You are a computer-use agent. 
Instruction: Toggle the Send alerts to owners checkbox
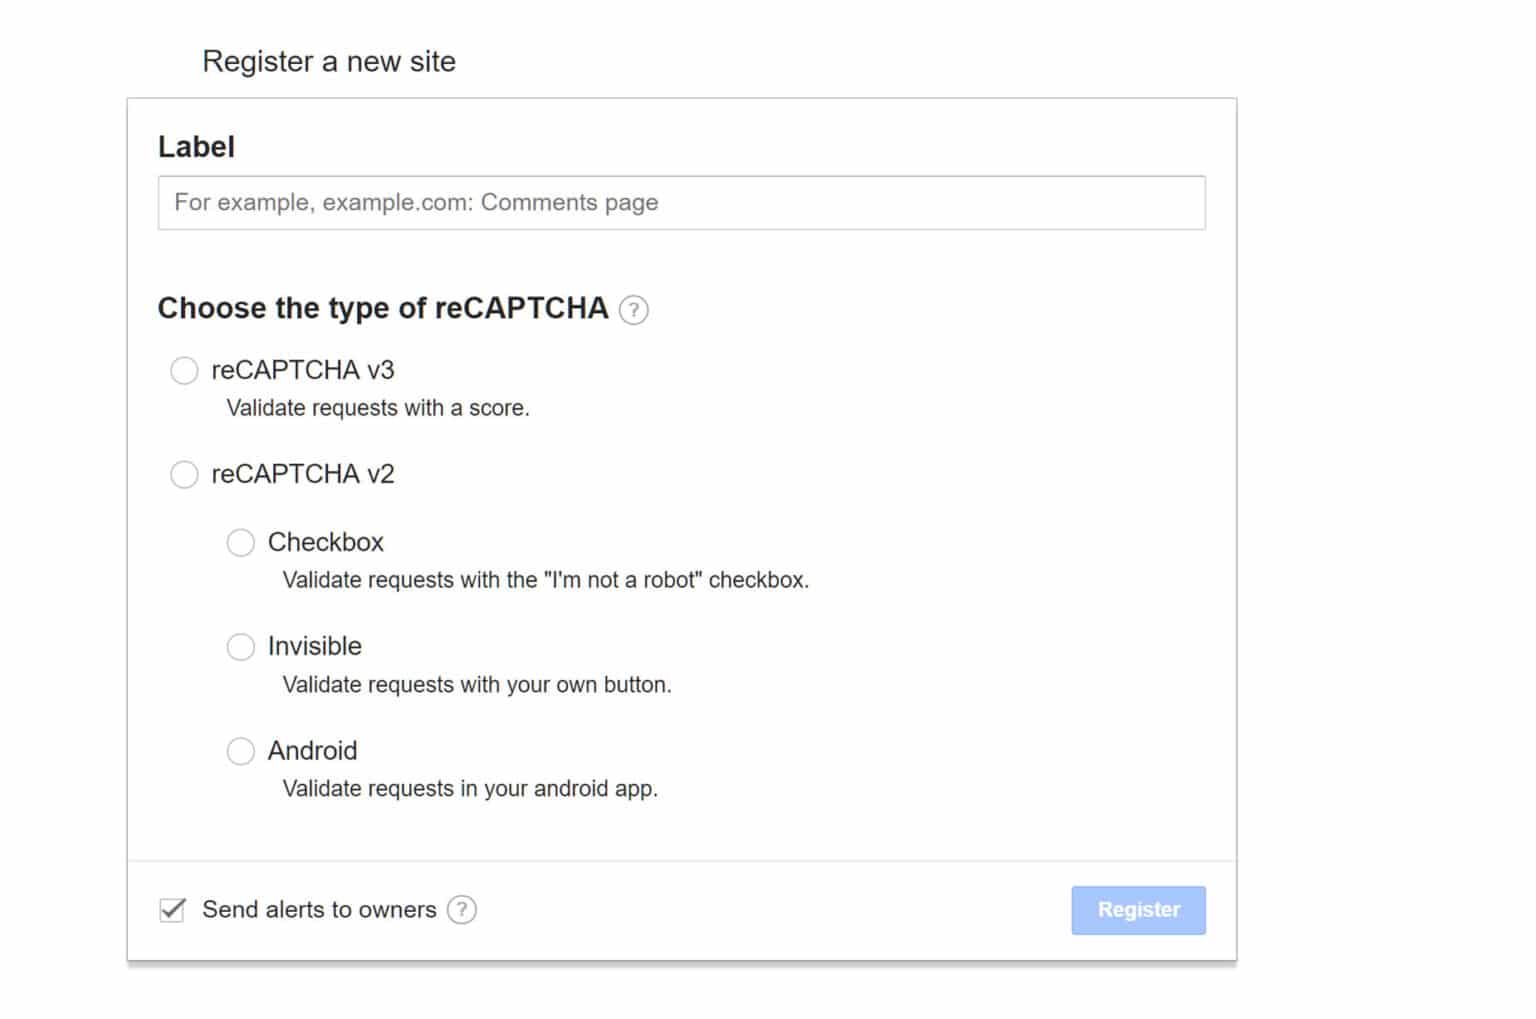click(x=172, y=910)
